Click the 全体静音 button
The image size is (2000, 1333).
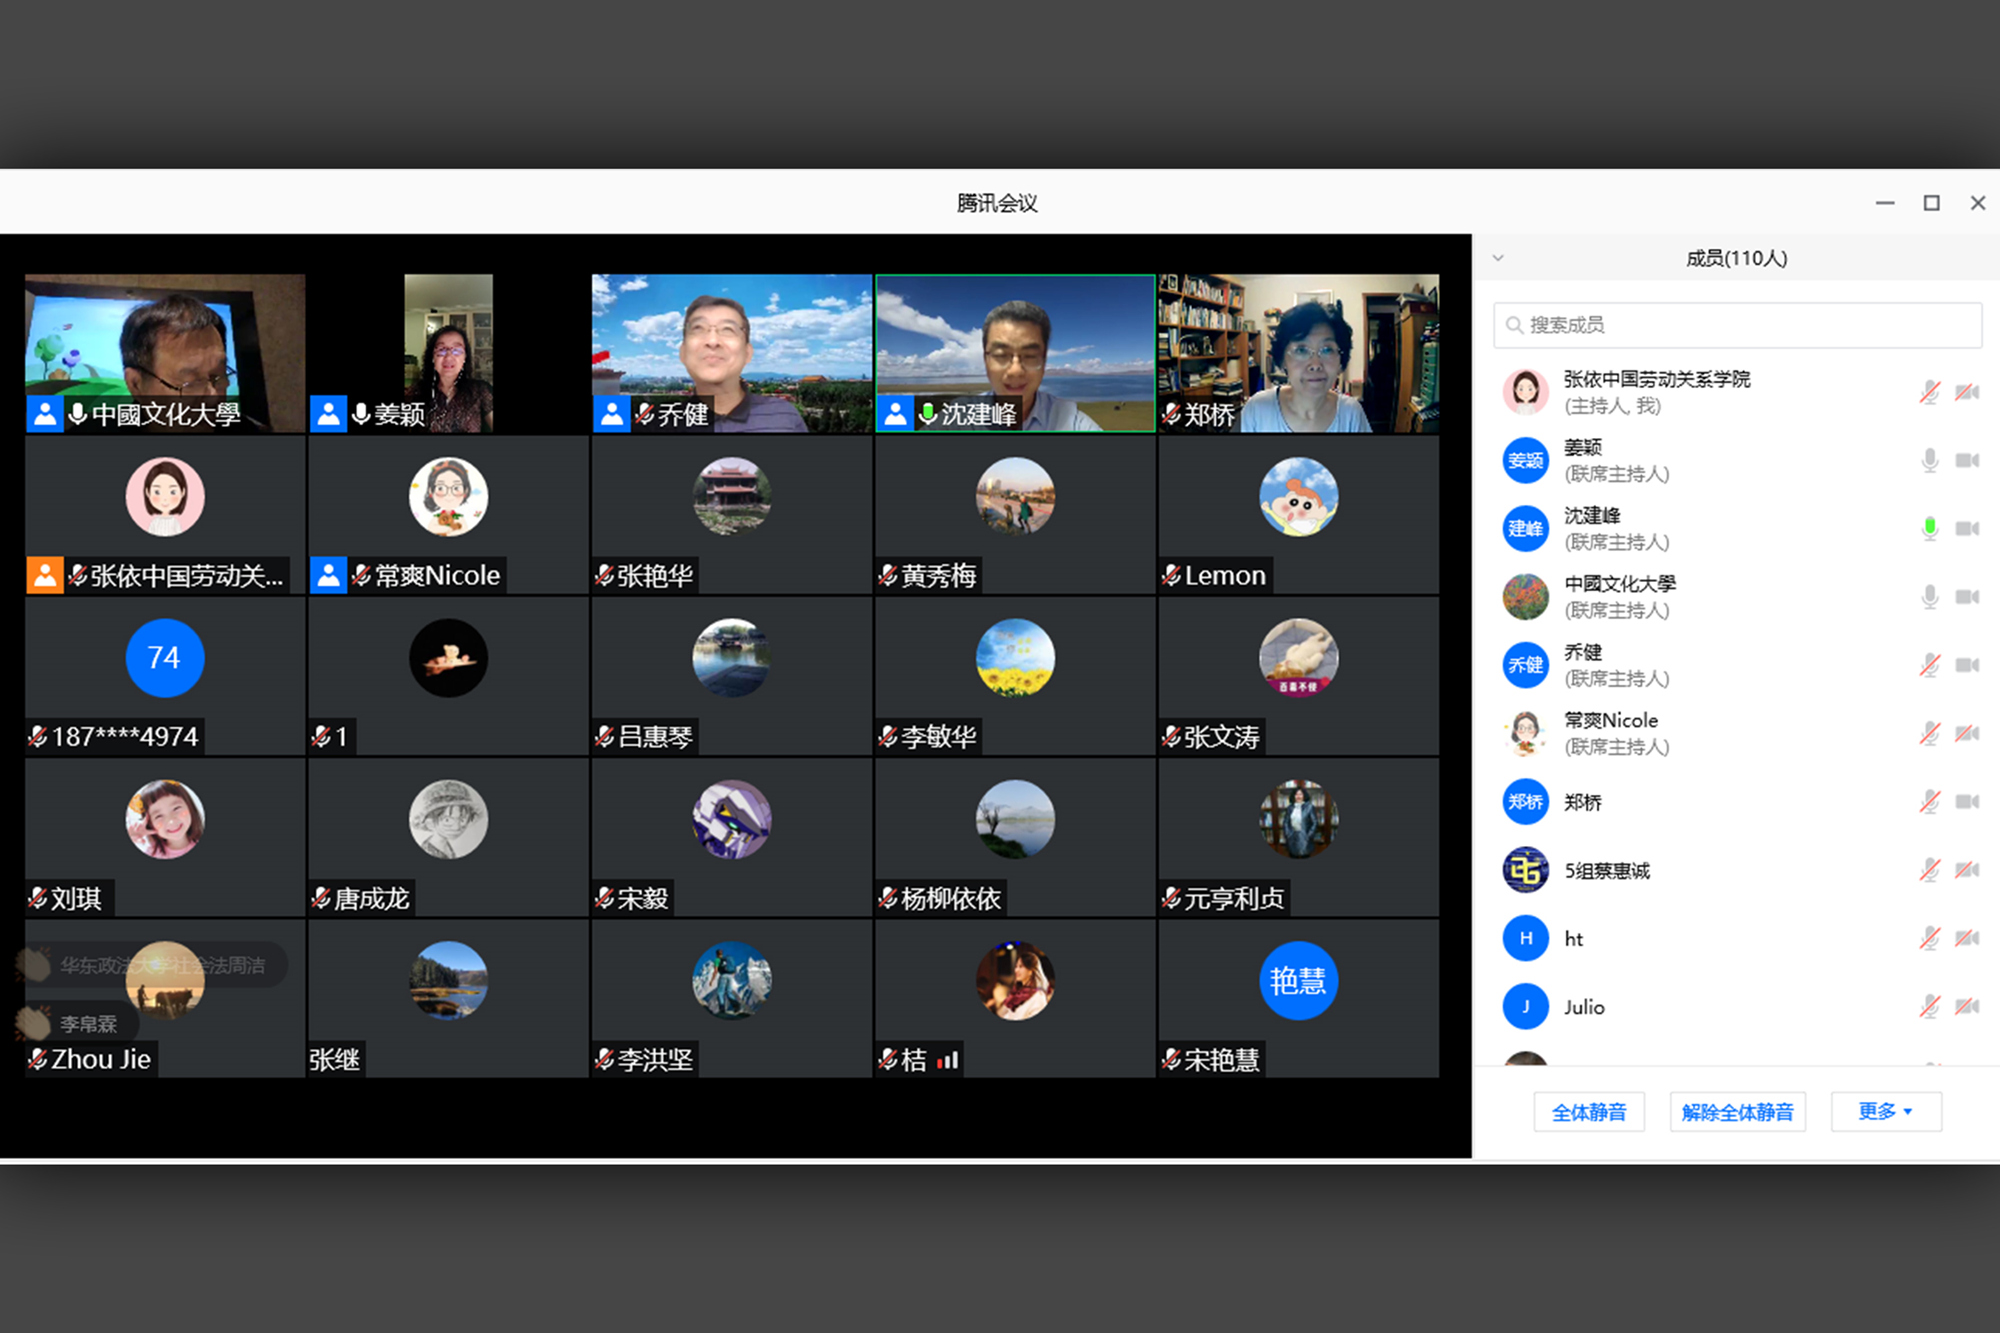pos(1588,1111)
